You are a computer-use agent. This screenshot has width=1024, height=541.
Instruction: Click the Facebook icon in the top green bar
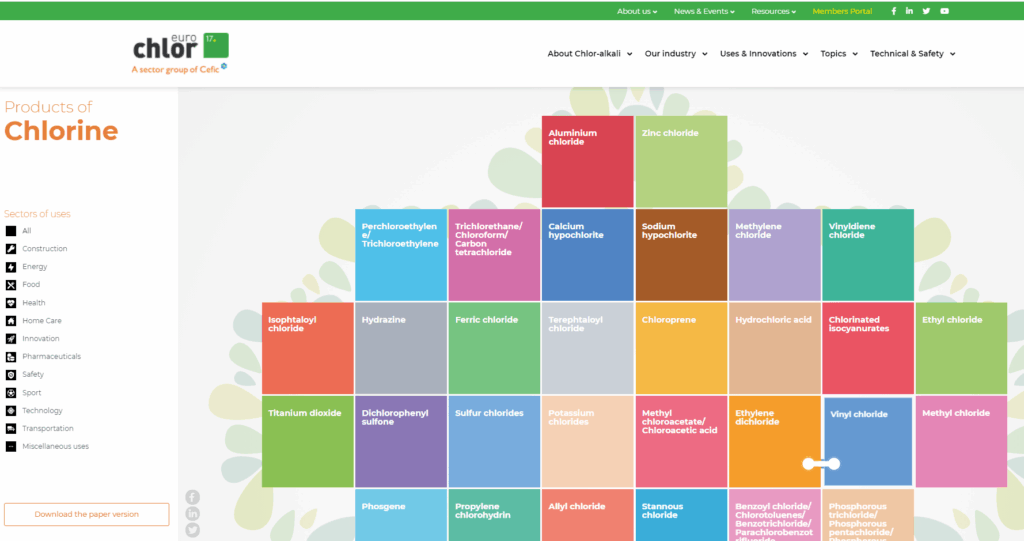893,11
